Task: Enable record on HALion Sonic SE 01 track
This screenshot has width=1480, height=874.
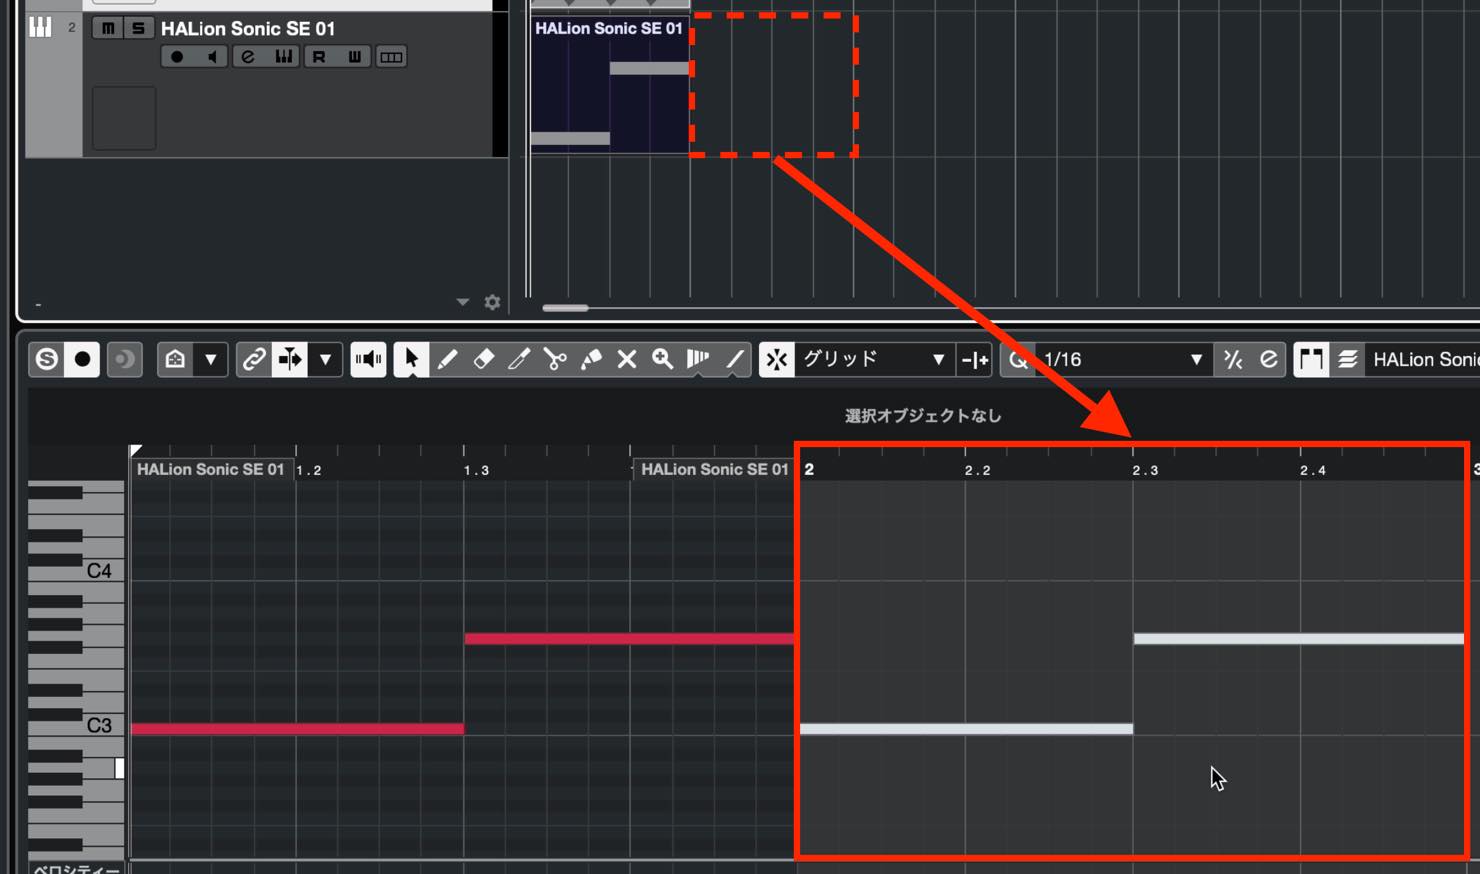Action: tap(177, 57)
